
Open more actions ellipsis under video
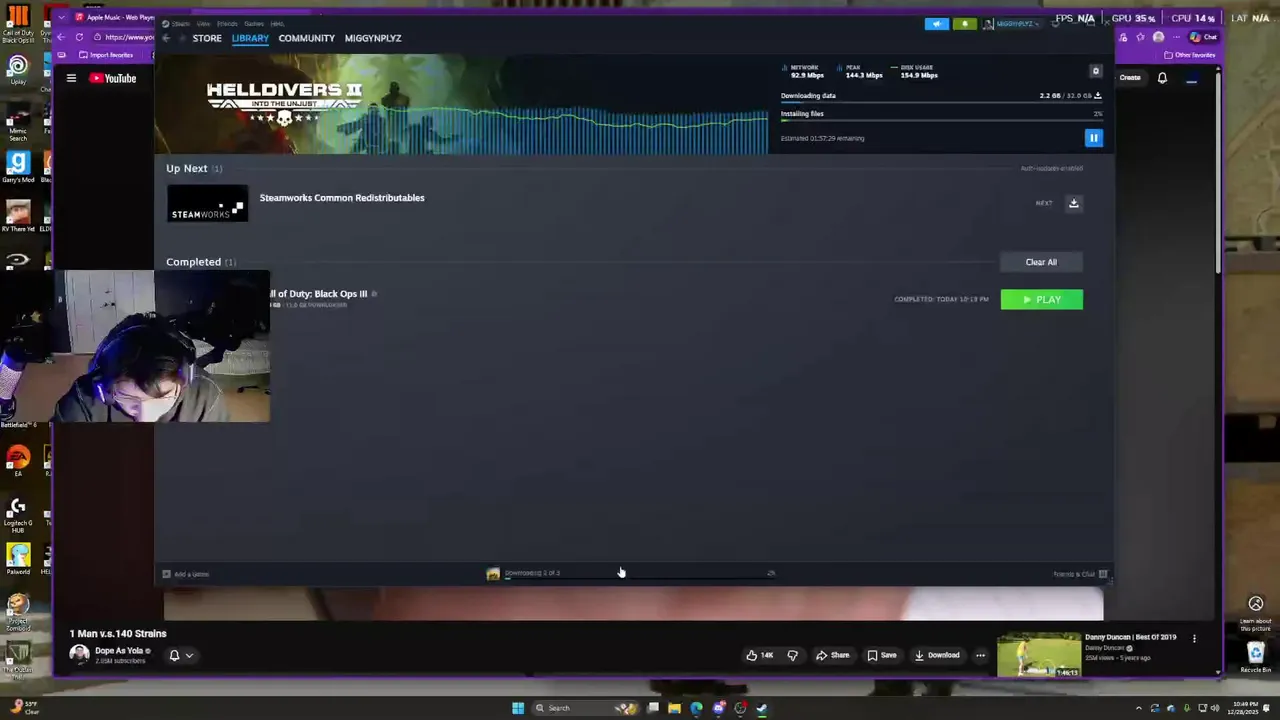pos(980,655)
